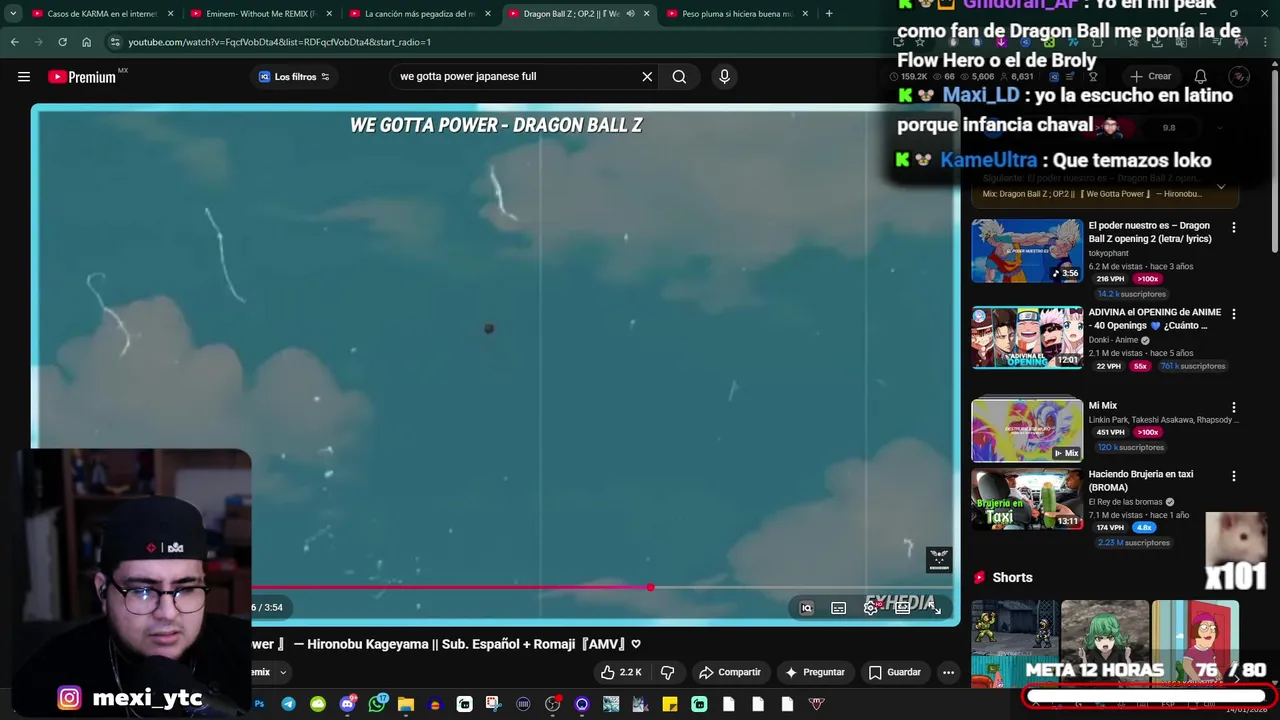Run search with the magnifier button
This screenshot has height=720, width=1280.
[x=679, y=77]
